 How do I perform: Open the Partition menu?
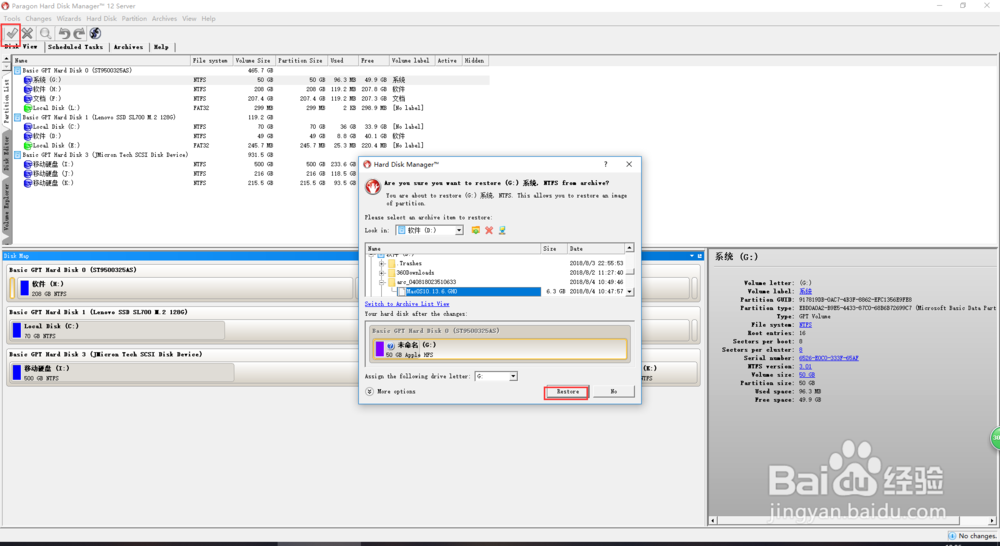[135, 18]
